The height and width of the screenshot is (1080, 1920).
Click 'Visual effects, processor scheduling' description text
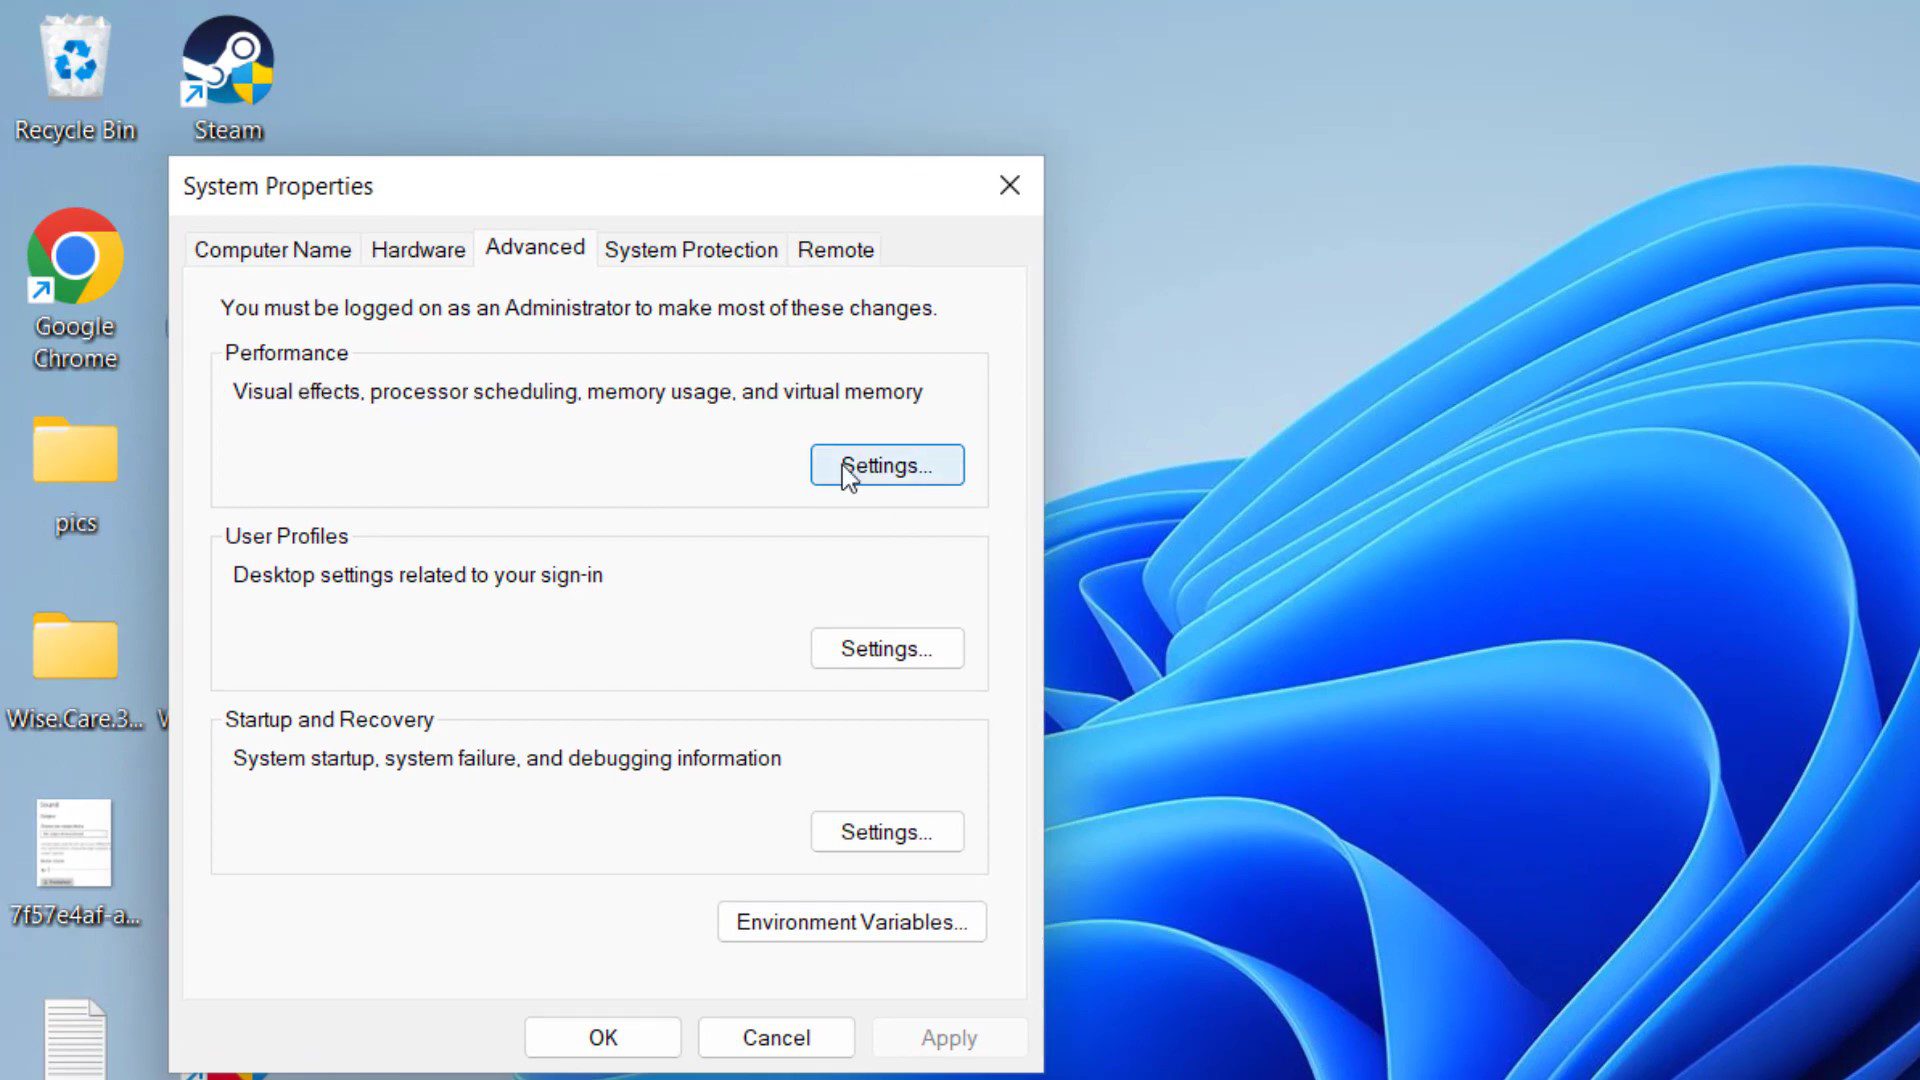click(x=577, y=391)
